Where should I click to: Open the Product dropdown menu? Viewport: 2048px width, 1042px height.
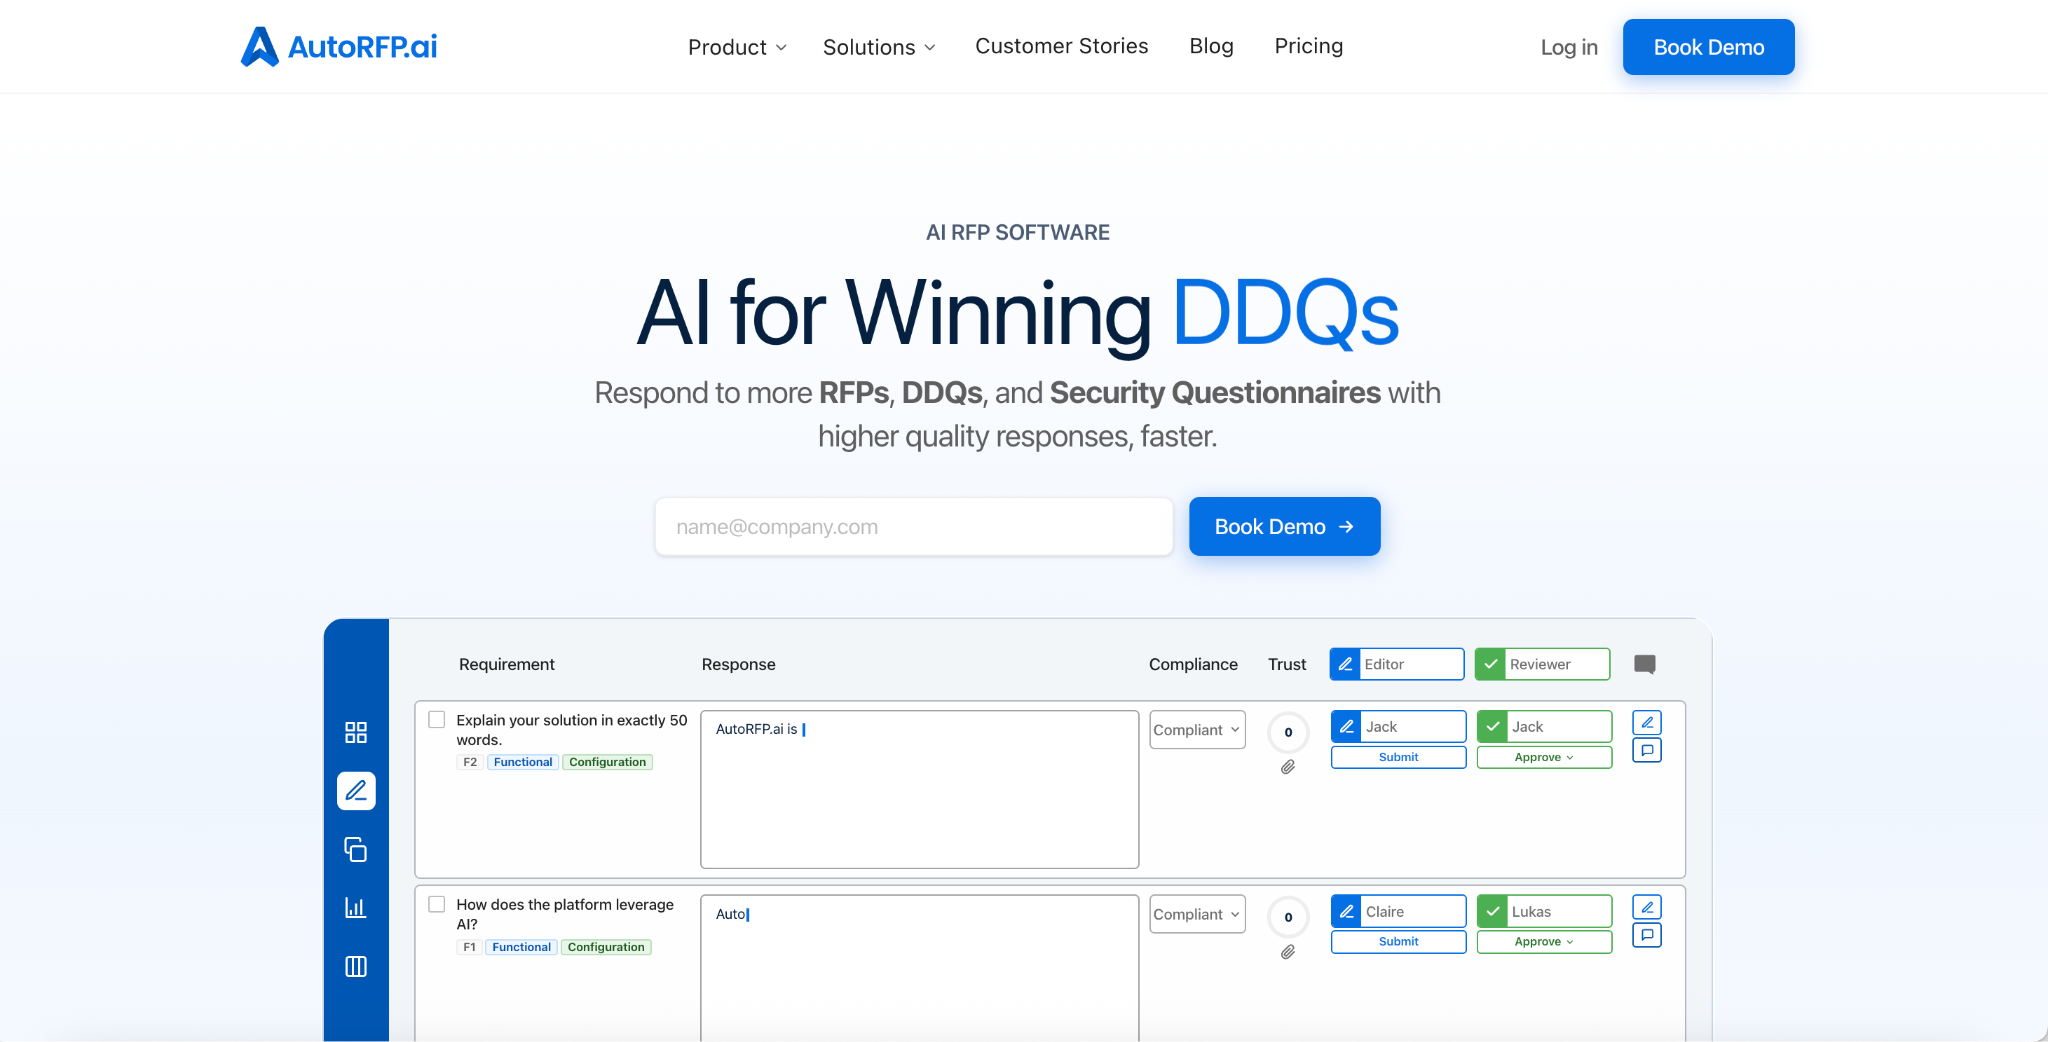(x=737, y=47)
